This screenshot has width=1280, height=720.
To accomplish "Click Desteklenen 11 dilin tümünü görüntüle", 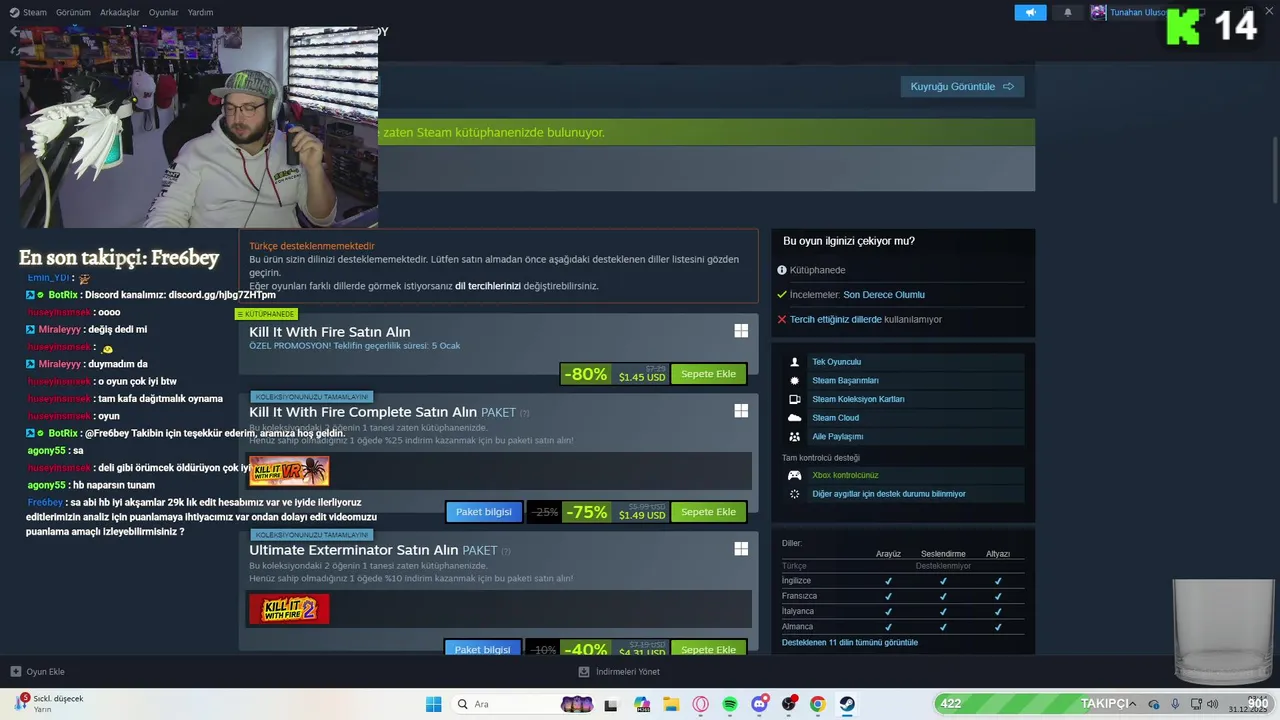I will 850,642.
